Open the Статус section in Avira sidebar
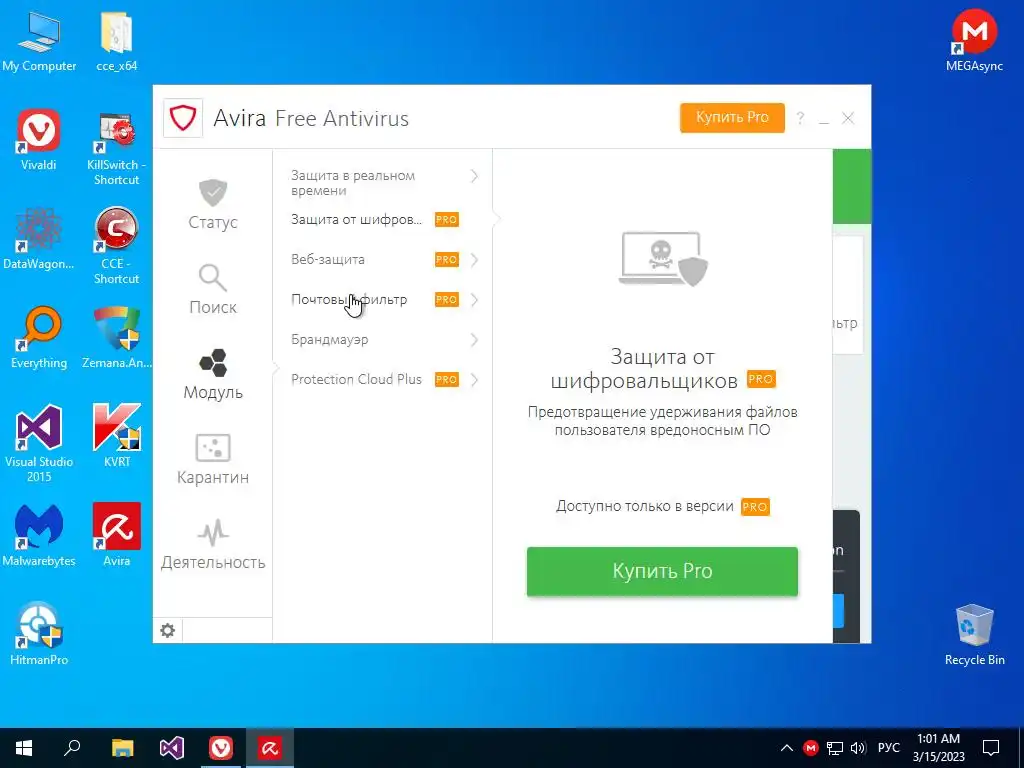Viewport: 1024px width, 768px height. (x=213, y=204)
